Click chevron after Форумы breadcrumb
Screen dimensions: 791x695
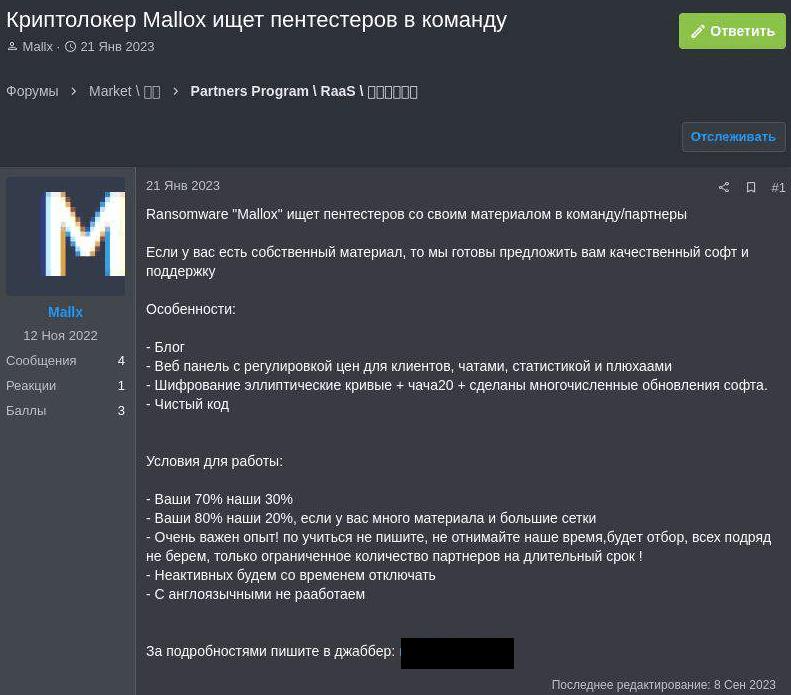point(74,91)
